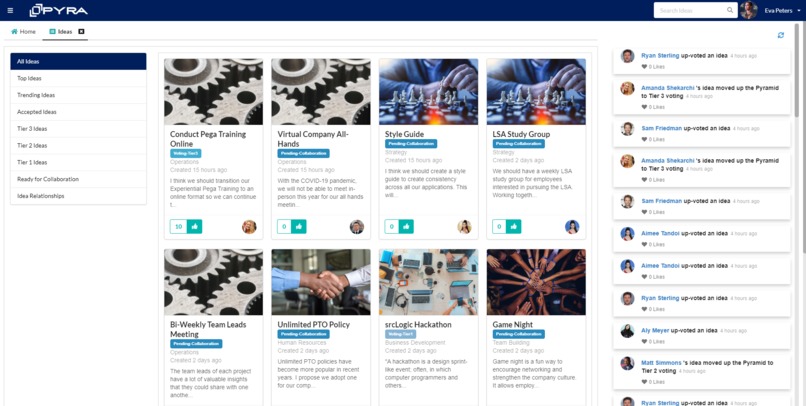Image resolution: width=806 pixels, height=406 pixels.
Task: Filter by Tier 2 Ideas
Action: [x=78, y=145]
